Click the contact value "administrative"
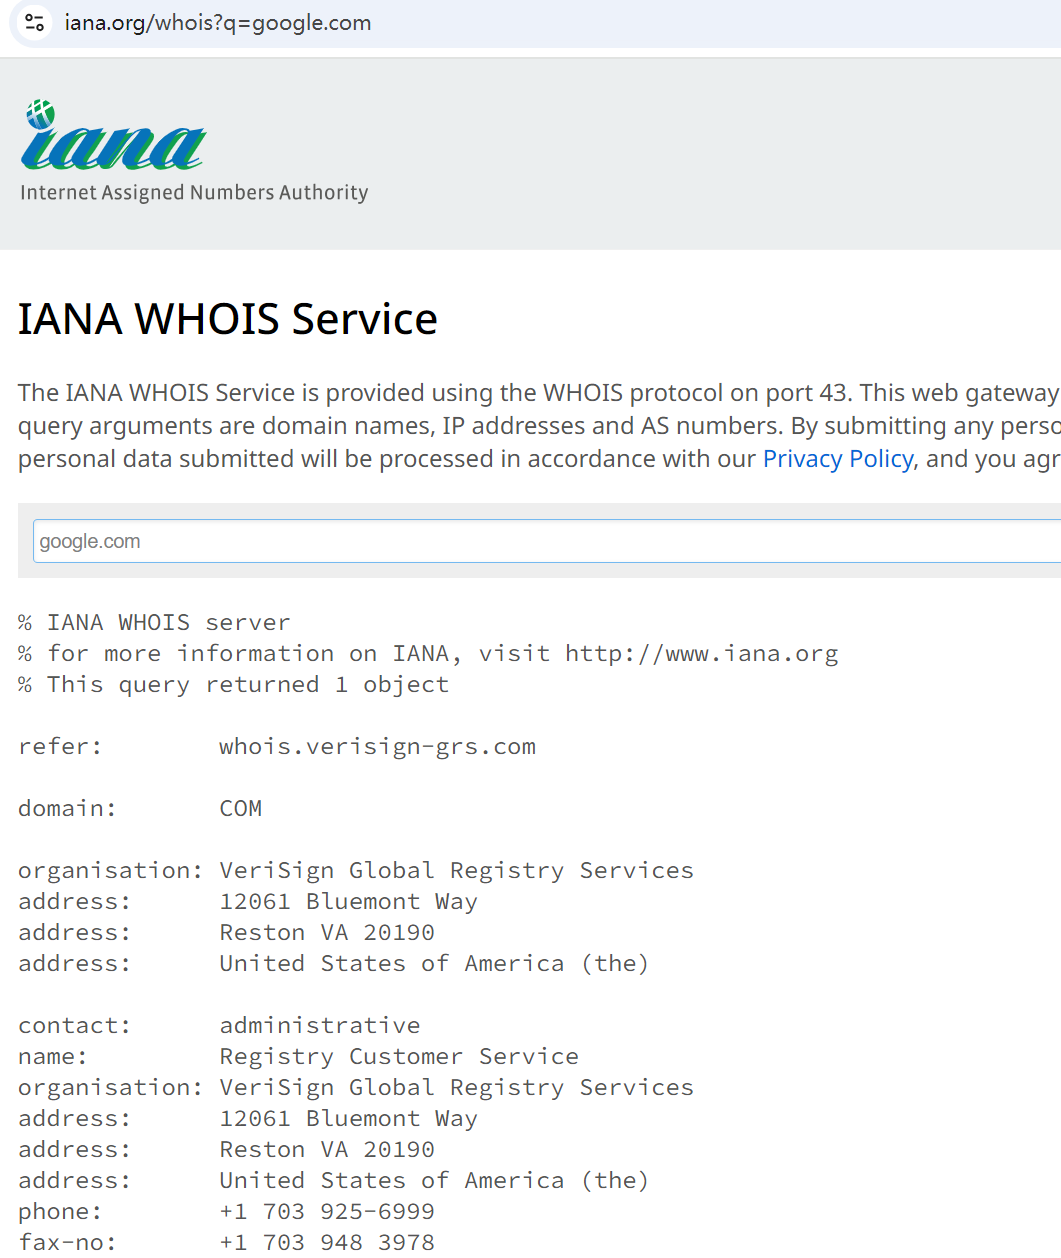1061x1258 pixels. (320, 1025)
